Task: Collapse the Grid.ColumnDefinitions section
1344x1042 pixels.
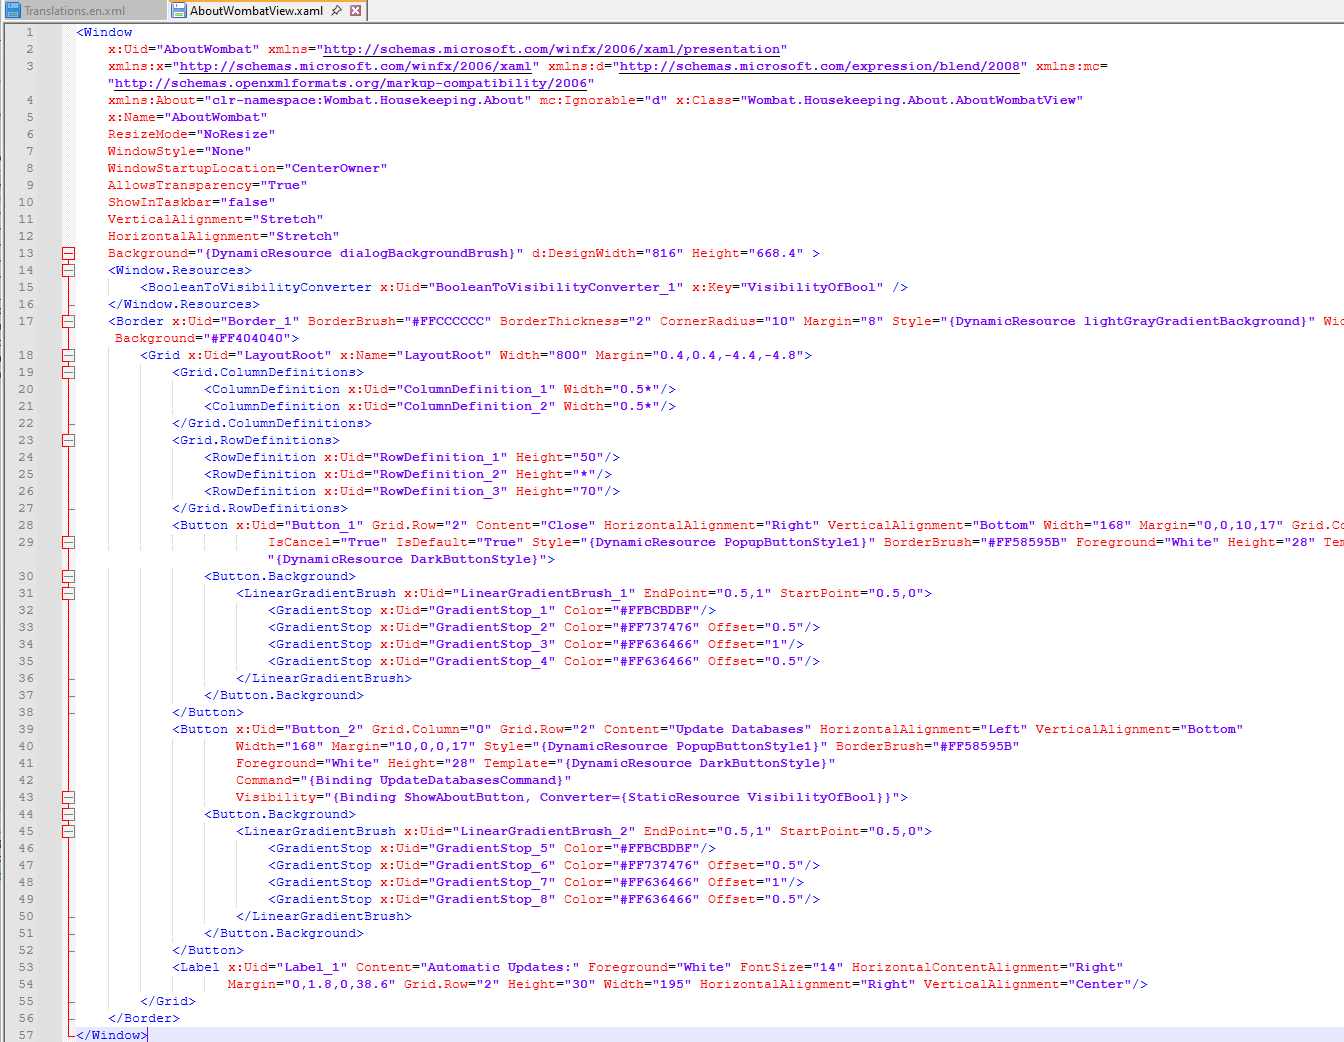Action: 68,372
